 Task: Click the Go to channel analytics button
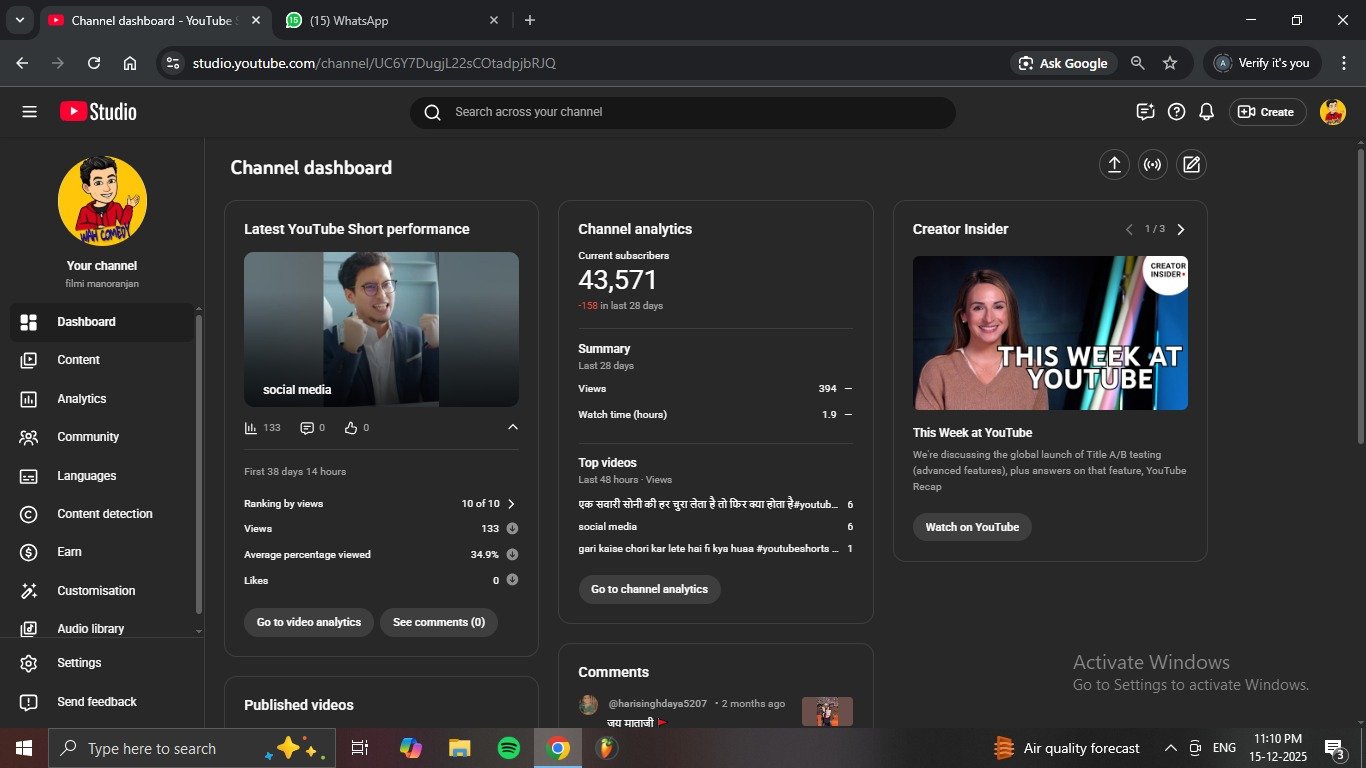[x=649, y=589]
